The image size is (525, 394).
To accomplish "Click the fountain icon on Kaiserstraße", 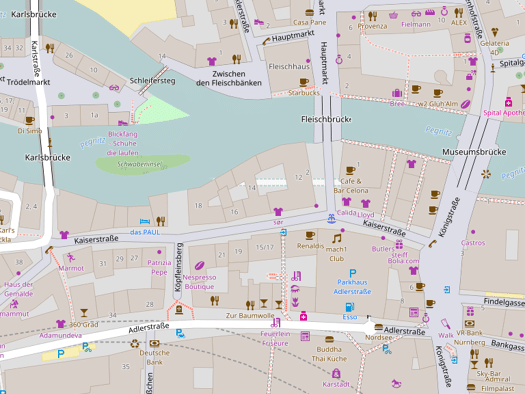I will pyautogui.click(x=331, y=219).
